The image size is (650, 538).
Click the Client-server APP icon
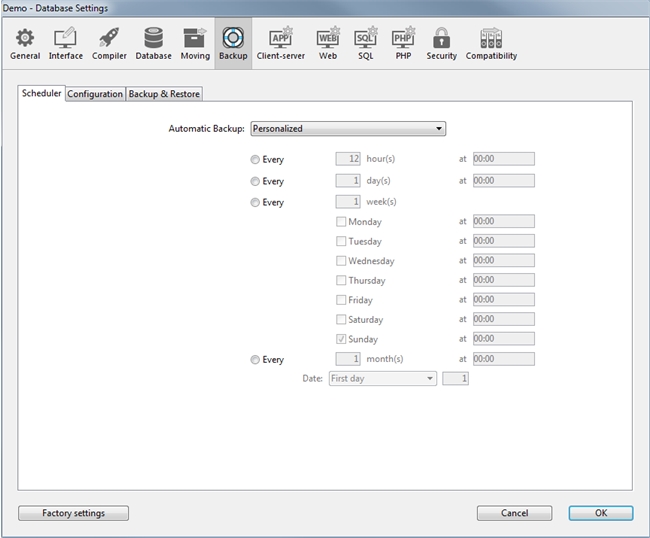click(280, 43)
